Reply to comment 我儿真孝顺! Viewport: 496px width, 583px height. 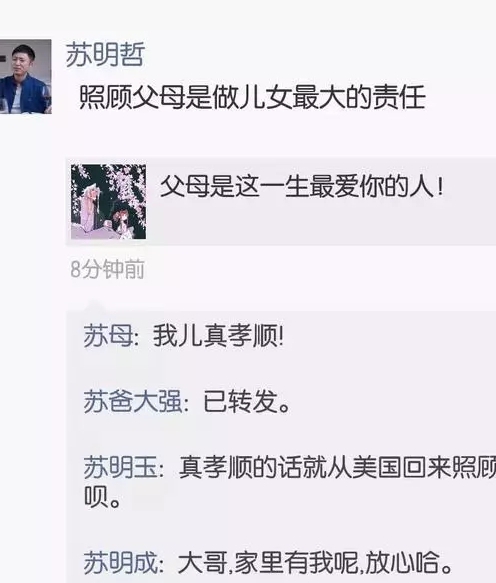point(218,336)
